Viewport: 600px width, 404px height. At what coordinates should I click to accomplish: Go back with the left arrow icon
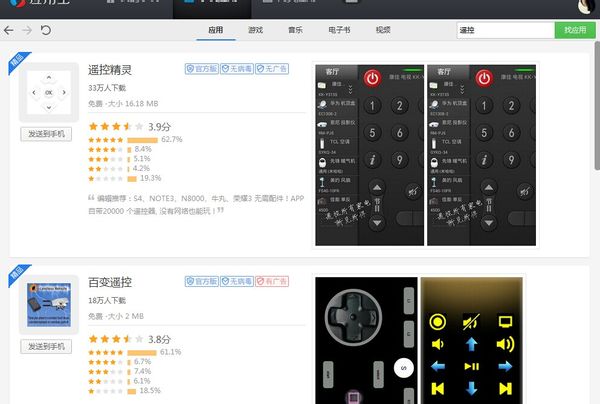click(8, 30)
